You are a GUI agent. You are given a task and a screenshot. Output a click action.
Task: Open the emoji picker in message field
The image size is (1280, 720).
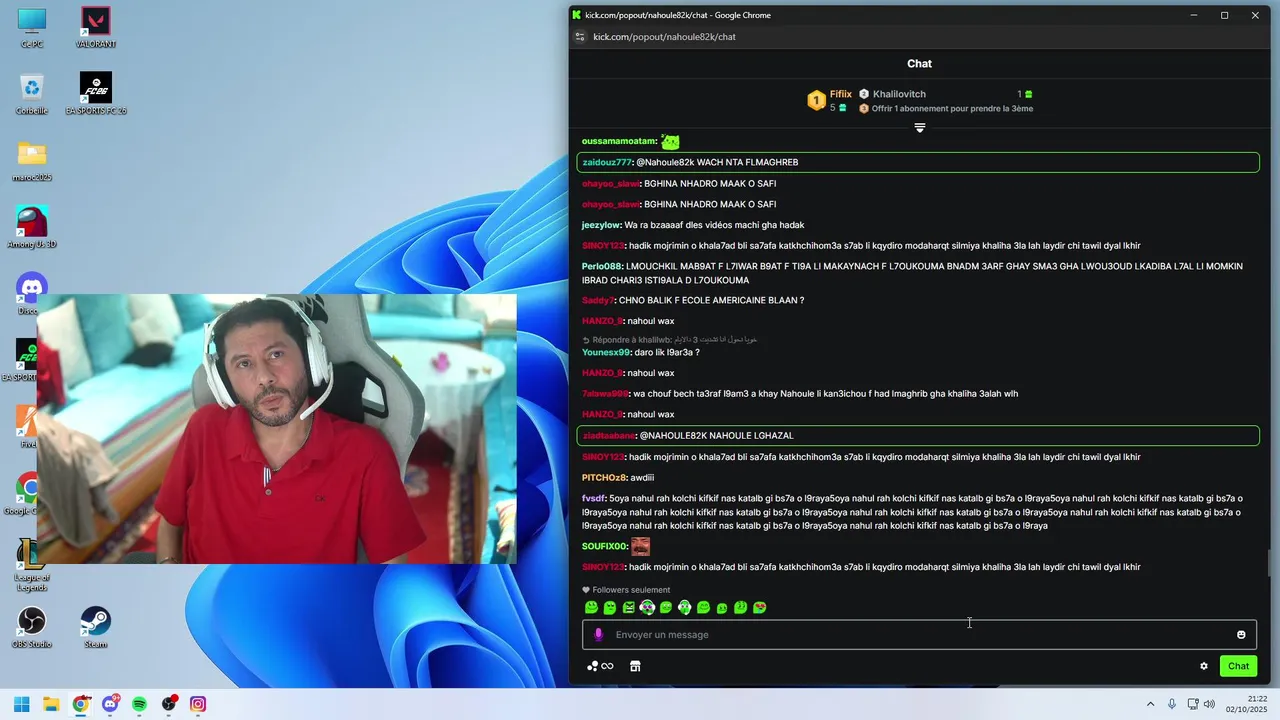point(1241,635)
